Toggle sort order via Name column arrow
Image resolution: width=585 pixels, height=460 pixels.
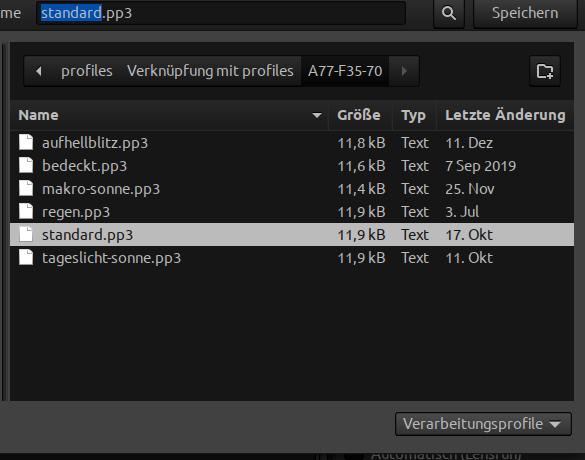pos(317,115)
